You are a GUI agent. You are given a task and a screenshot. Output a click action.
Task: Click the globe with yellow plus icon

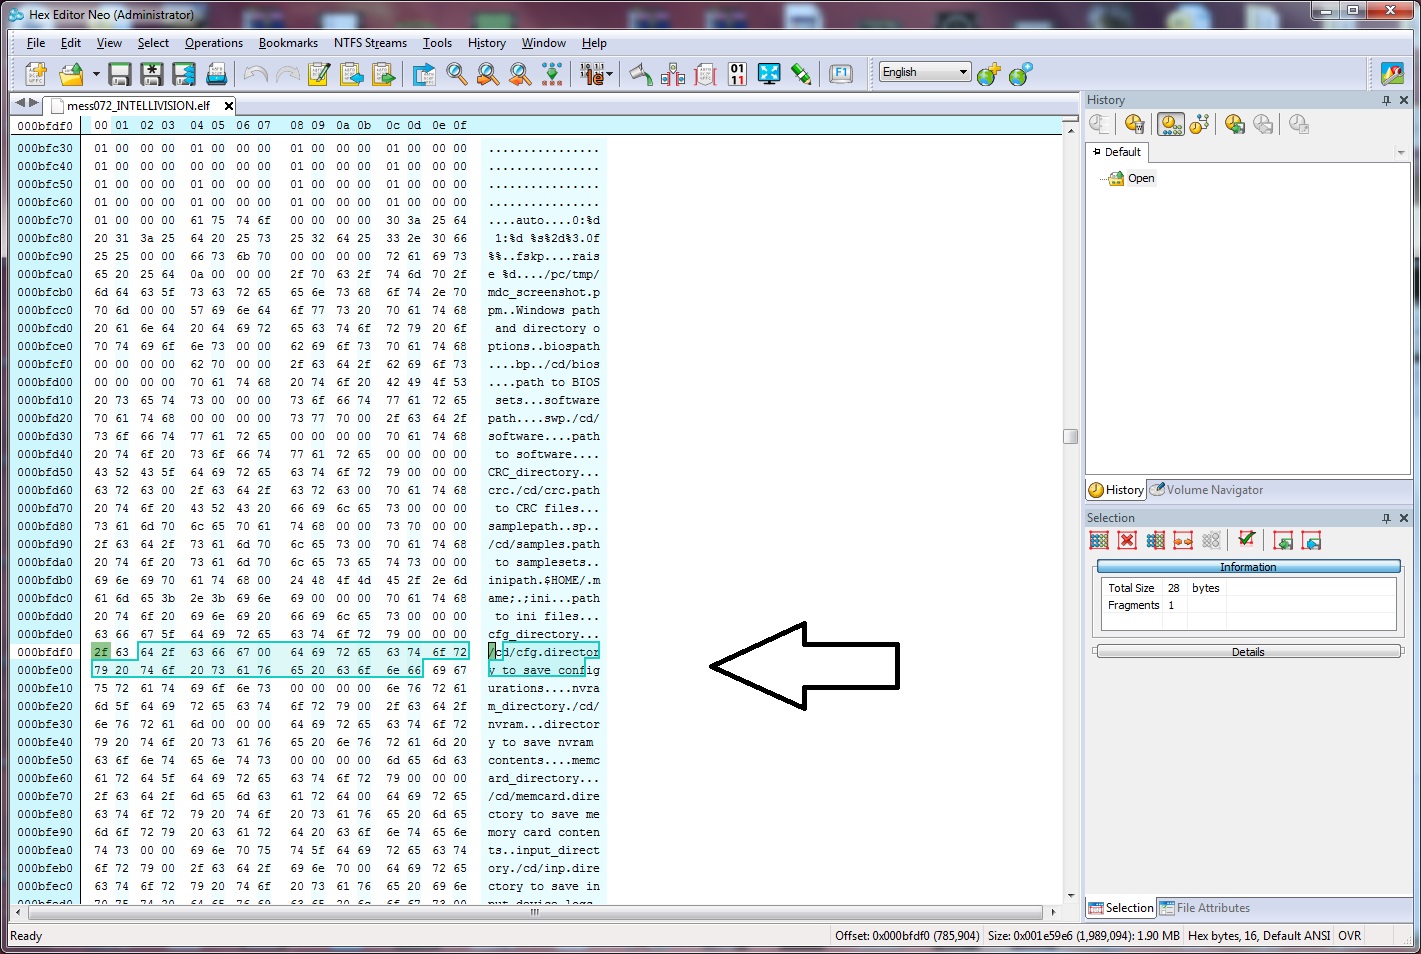(x=989, y=73)
